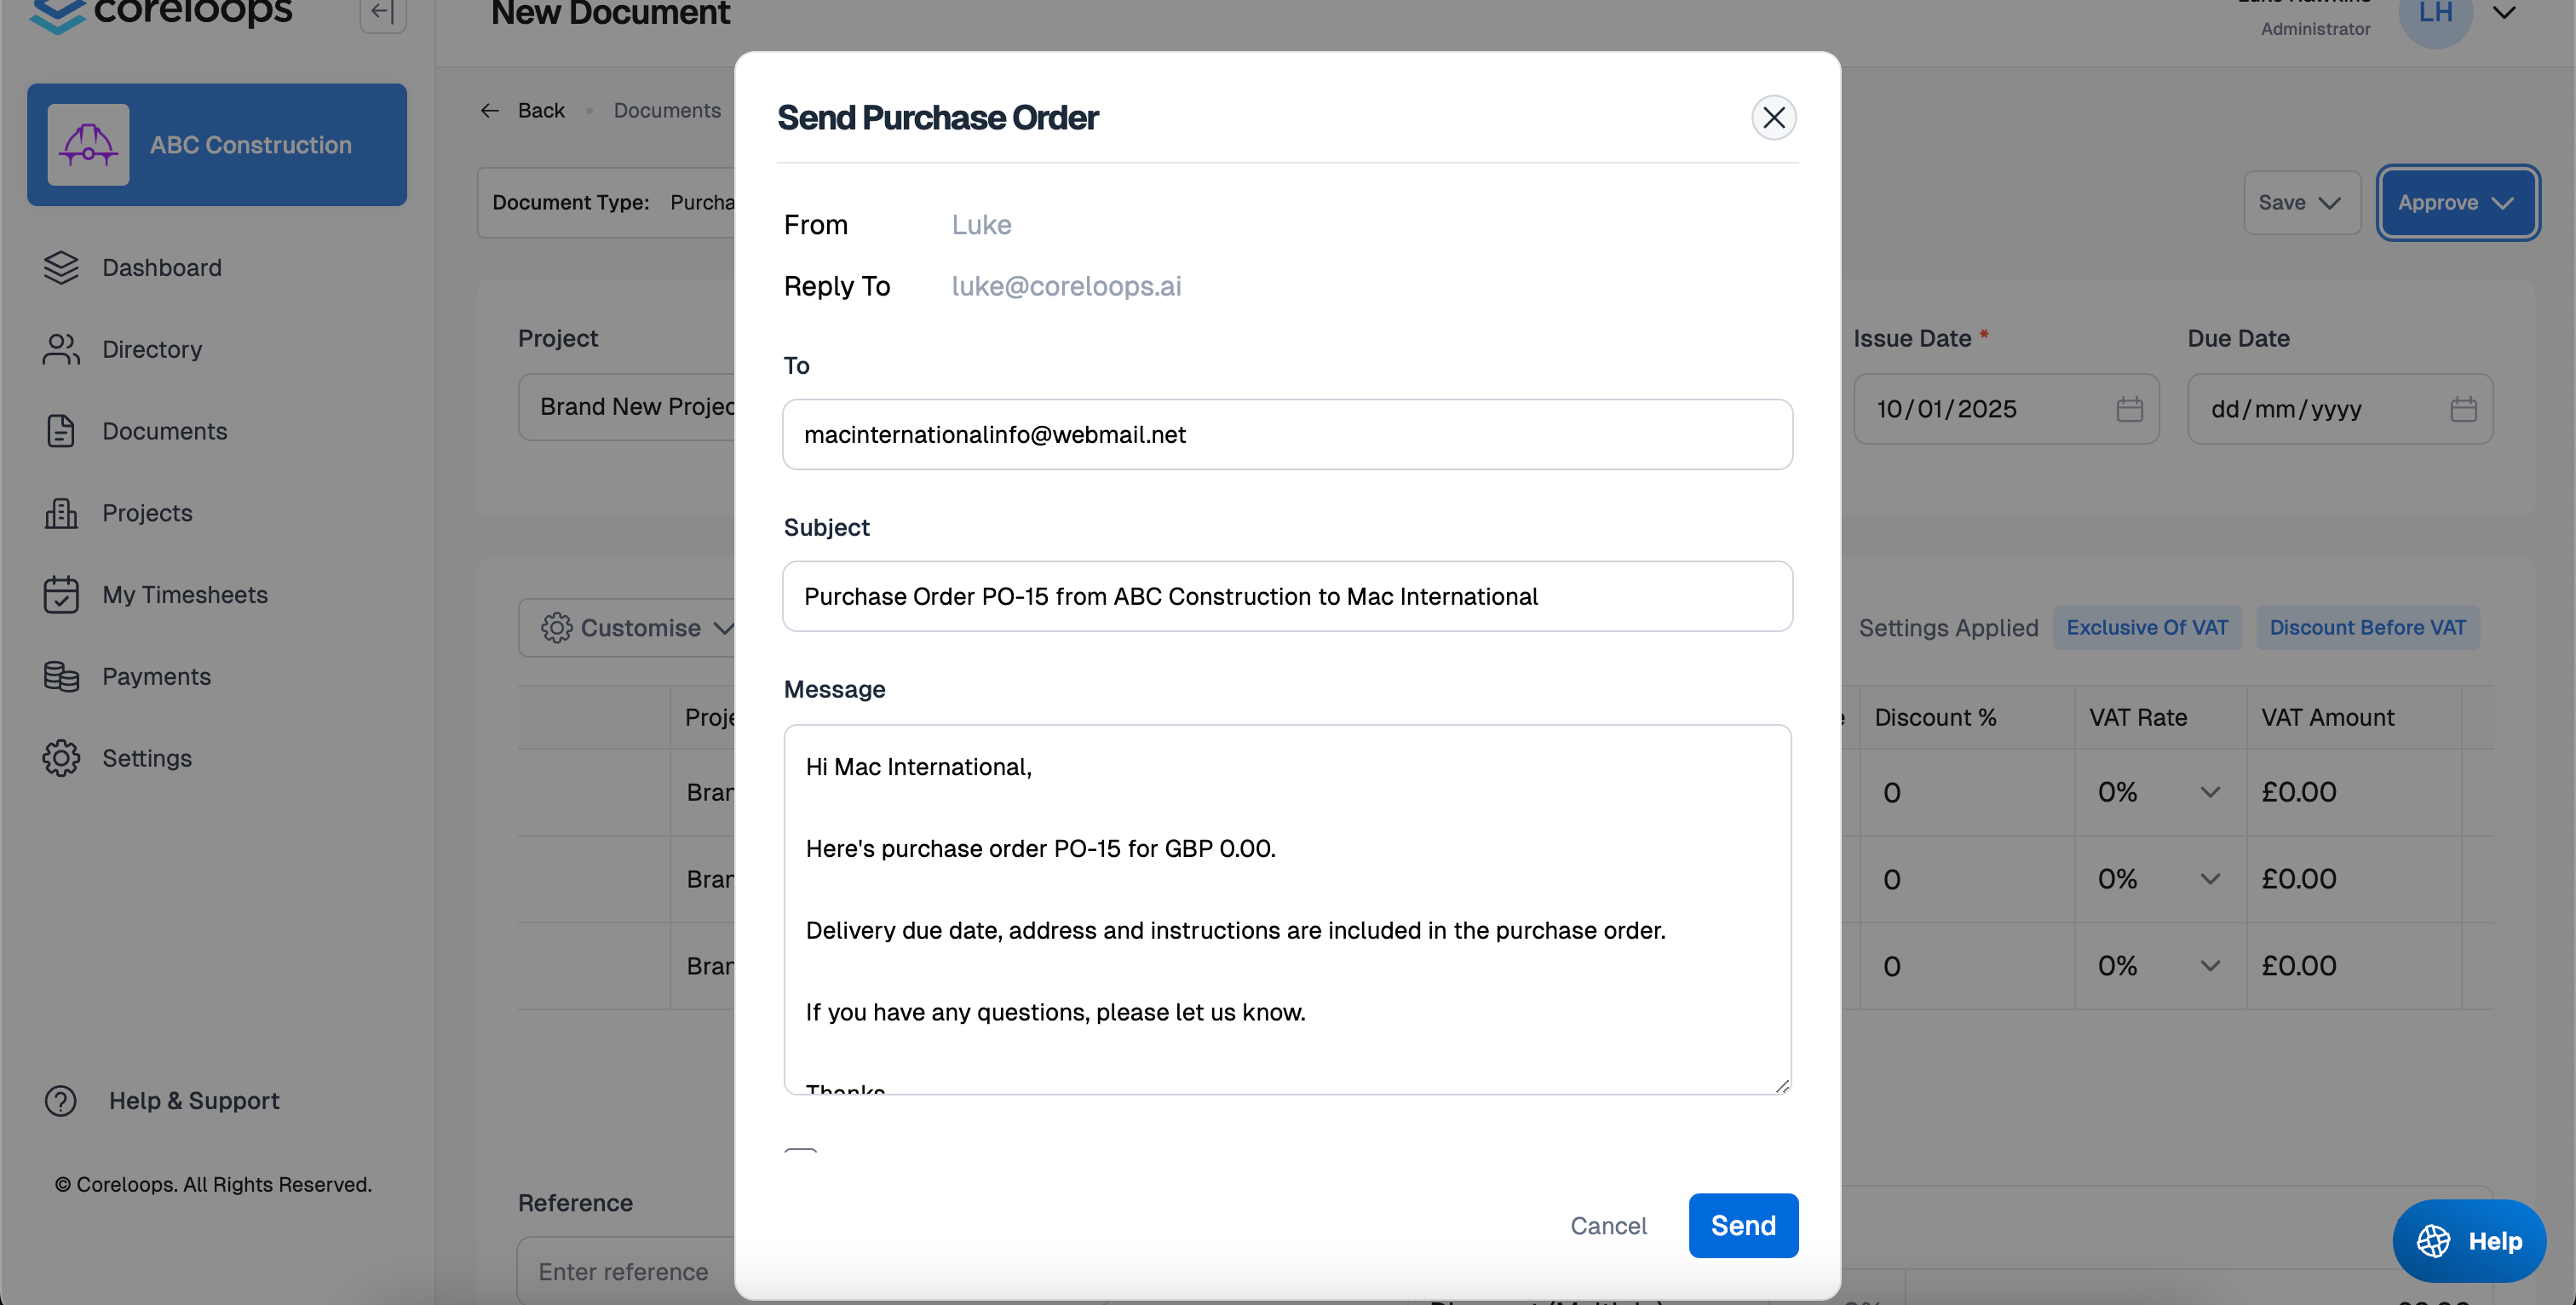Open Payments via its coins icon
This screenshot has height=1305, width=2576.
coord(61,676)
